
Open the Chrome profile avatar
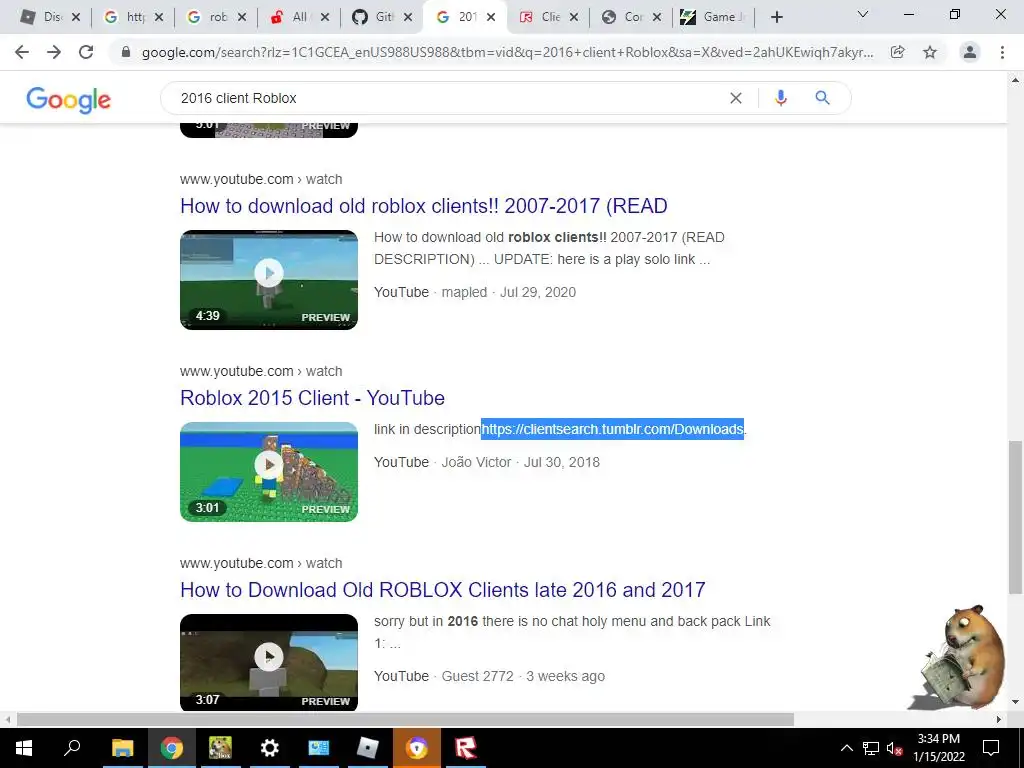(x=970, y=52)
